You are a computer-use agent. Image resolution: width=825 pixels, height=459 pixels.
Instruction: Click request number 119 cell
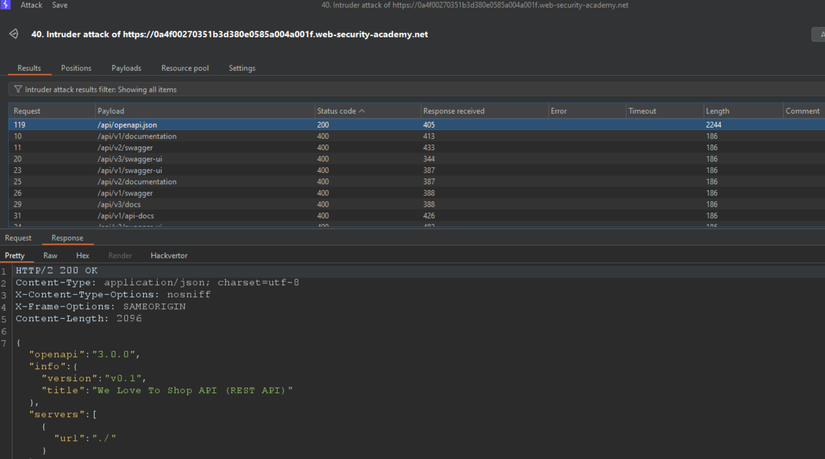tap(19, 125)
